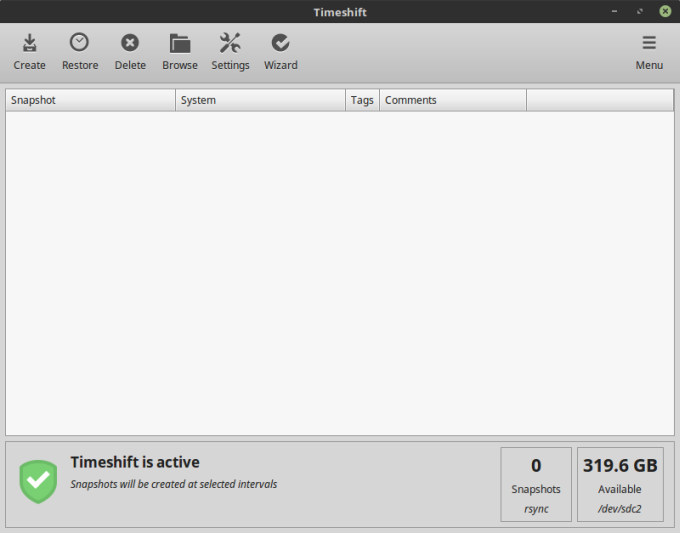The width and height of the screenshot is (680, 533).
Task: Click the 'Timeshift is active' heading
Action: [x=135, y=462]
